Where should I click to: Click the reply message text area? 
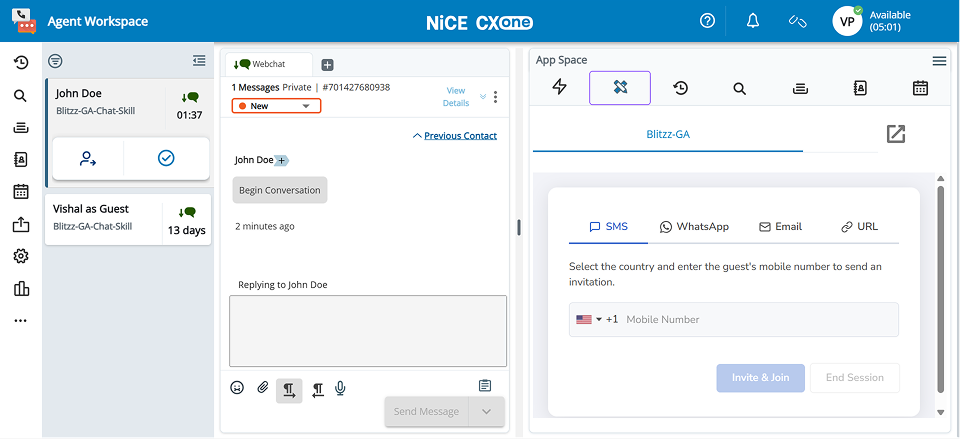[368, 331]
